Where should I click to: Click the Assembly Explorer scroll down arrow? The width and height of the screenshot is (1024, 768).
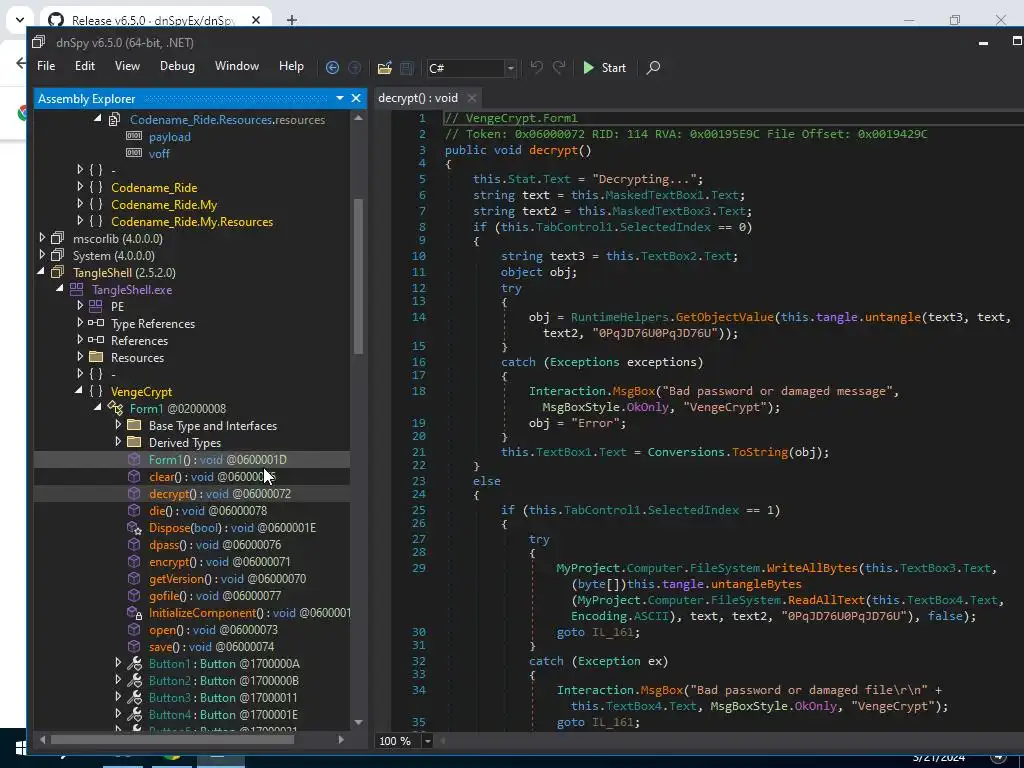pyautogui.click(x=358, y=722)
